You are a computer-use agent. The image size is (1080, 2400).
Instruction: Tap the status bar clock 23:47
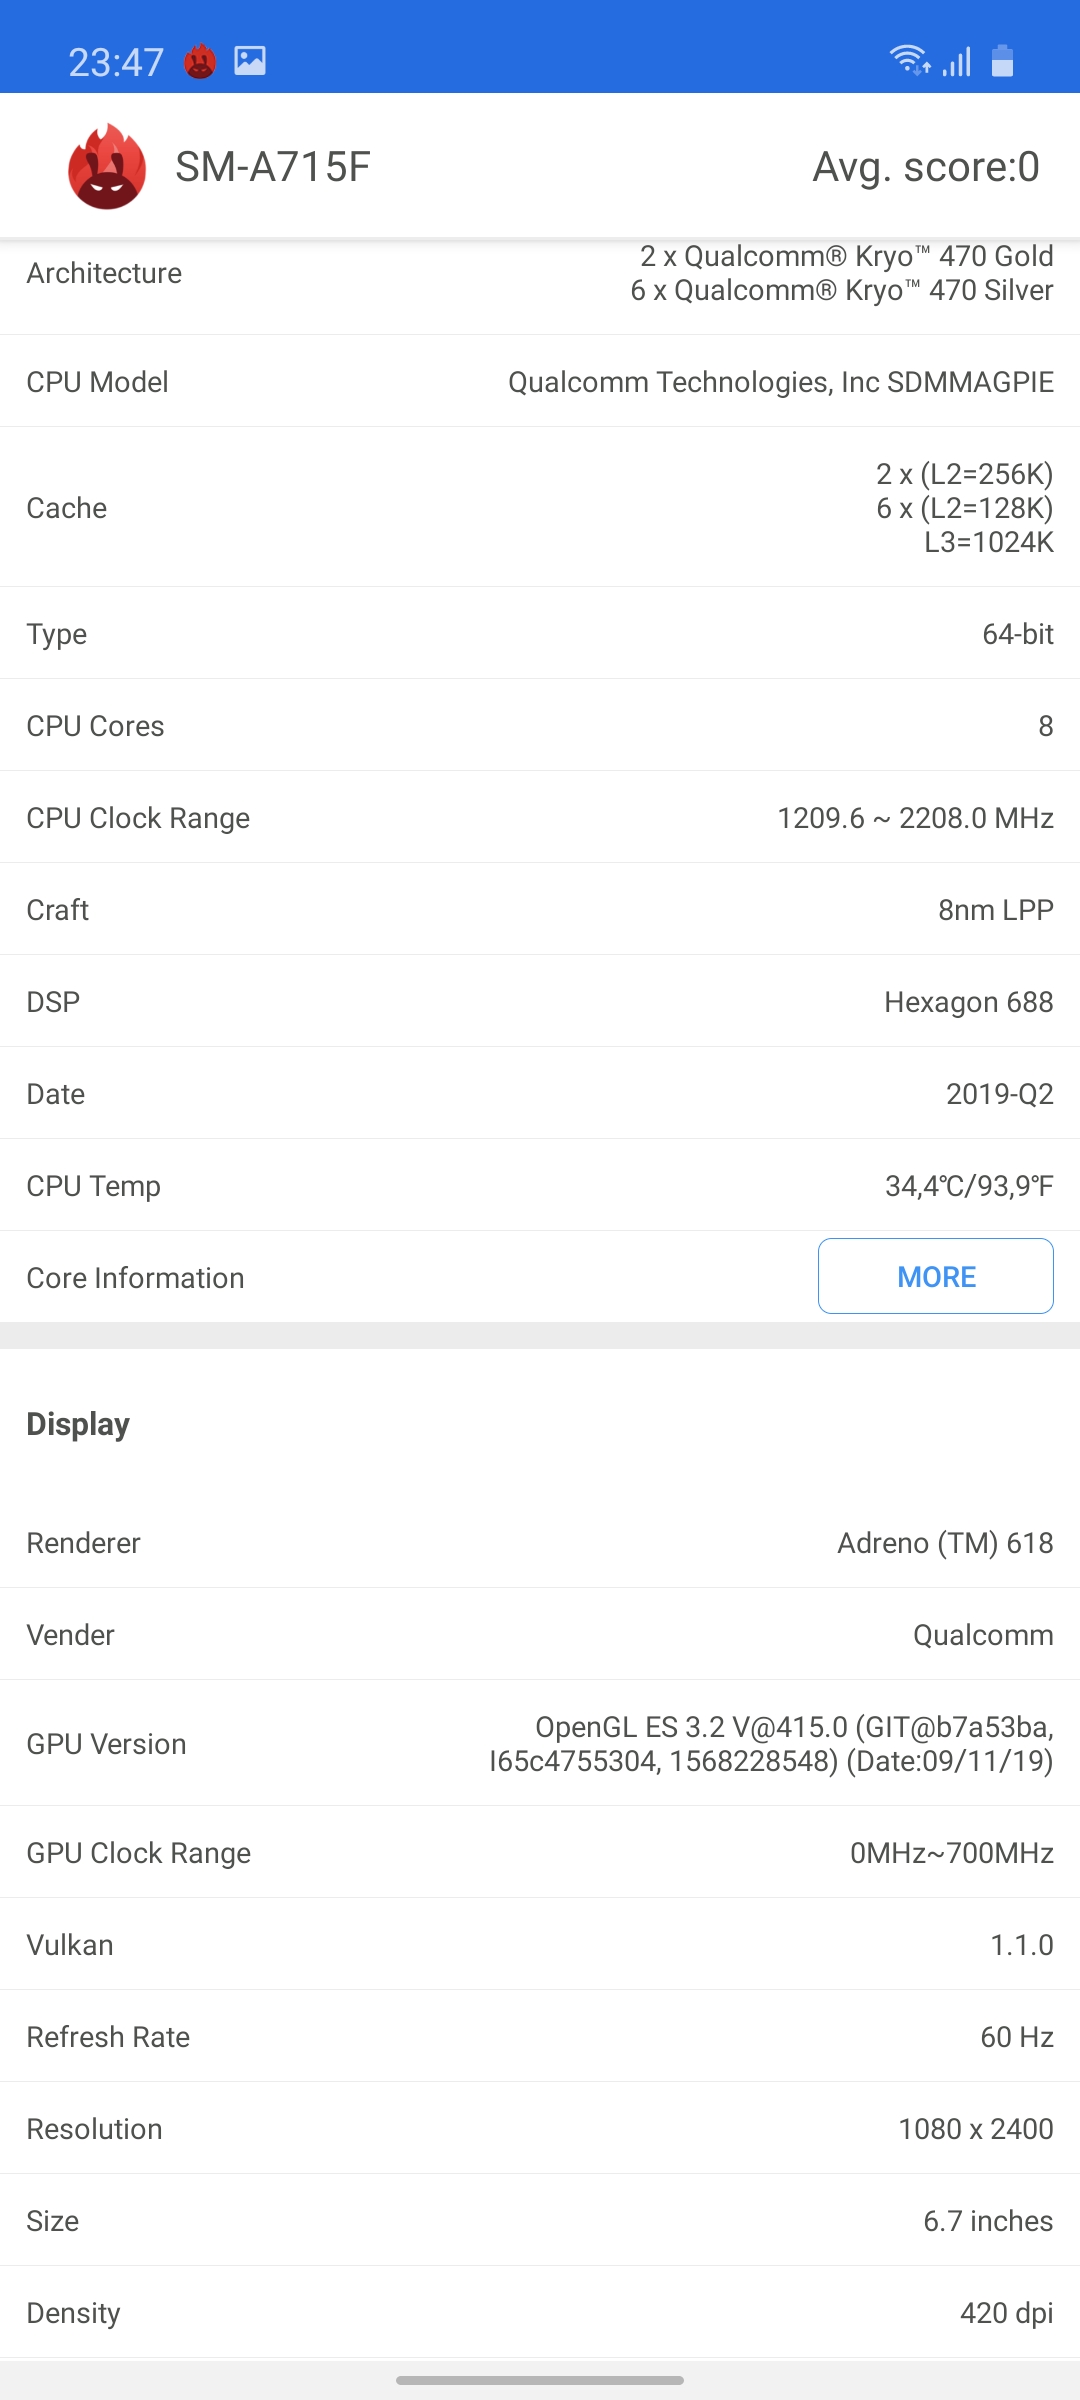[115, 62]
